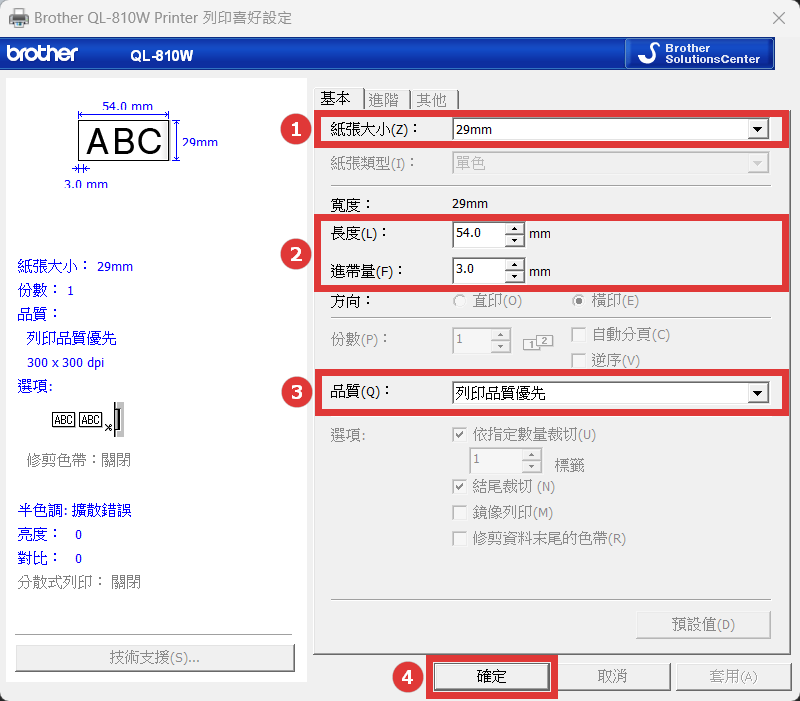Toggle the 修剪資料末尾的色帶 checkbox
Screen dimensions: 800x701
(460, 538)
